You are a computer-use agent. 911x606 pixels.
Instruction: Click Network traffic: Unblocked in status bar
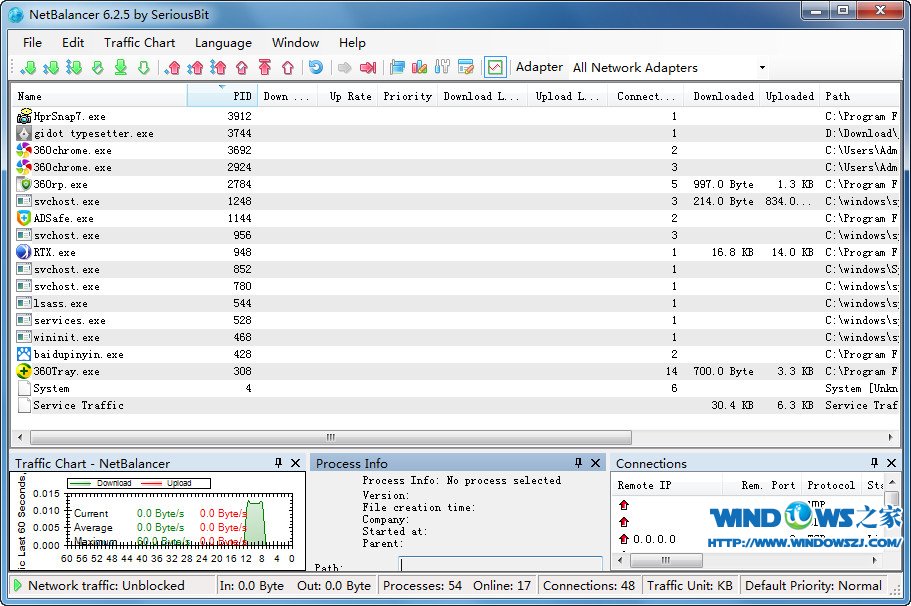tap(105, 586)
